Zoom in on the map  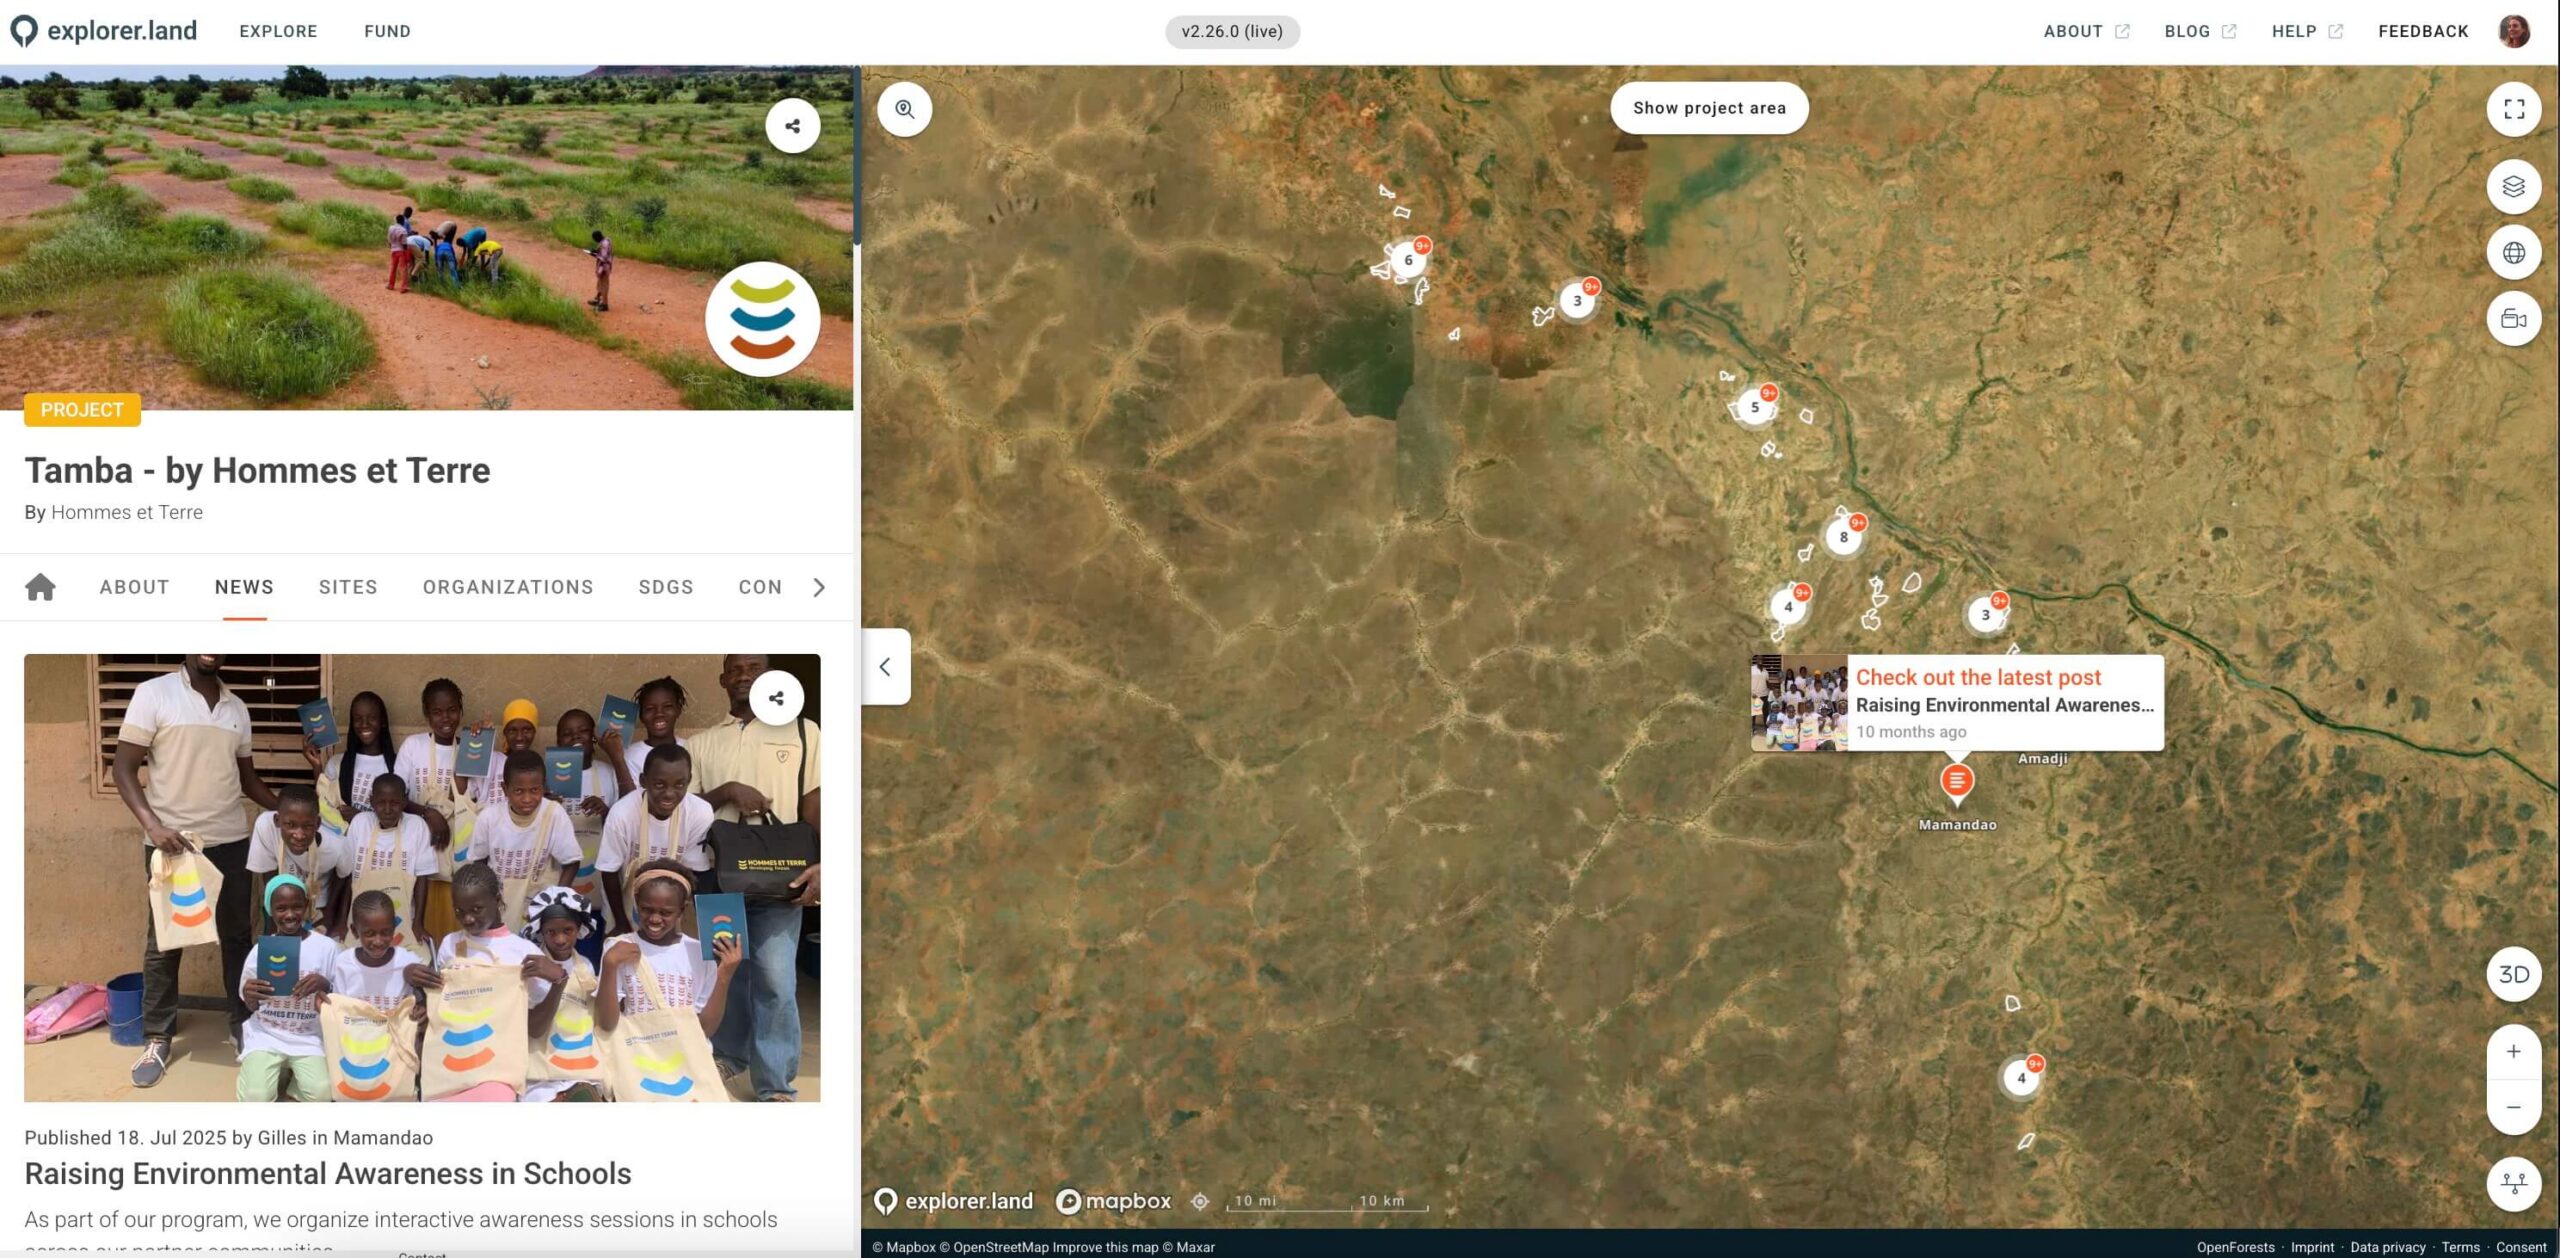pyautogui.click(x=2514, y=1052)
